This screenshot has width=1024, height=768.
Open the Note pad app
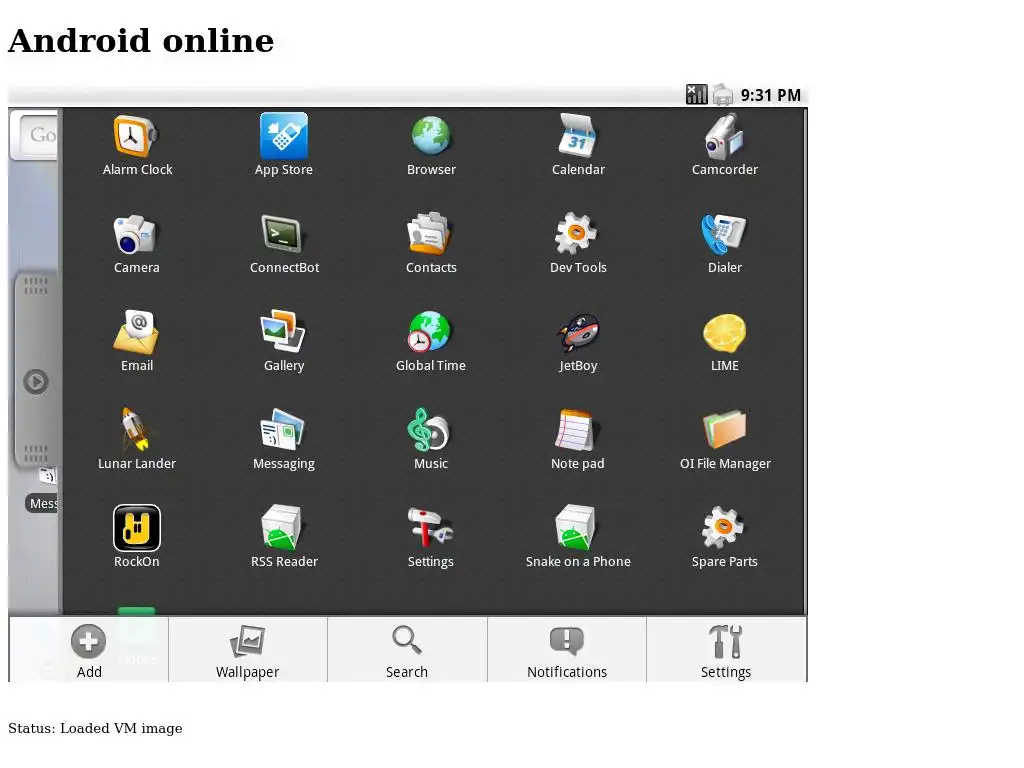(577, 439)
